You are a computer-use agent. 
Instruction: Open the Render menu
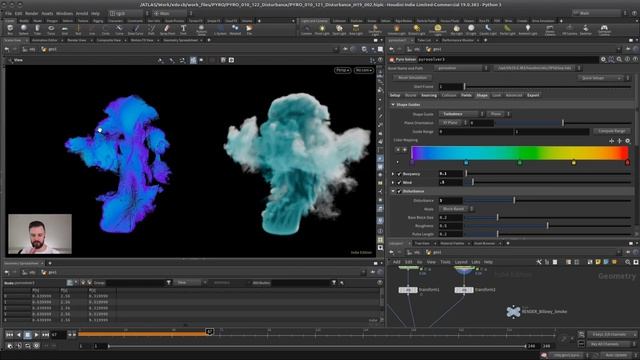[31, 13]
